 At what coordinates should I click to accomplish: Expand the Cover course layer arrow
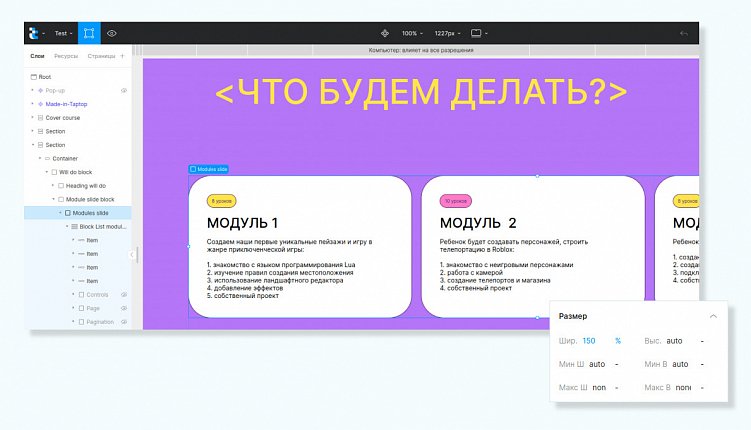33,118
